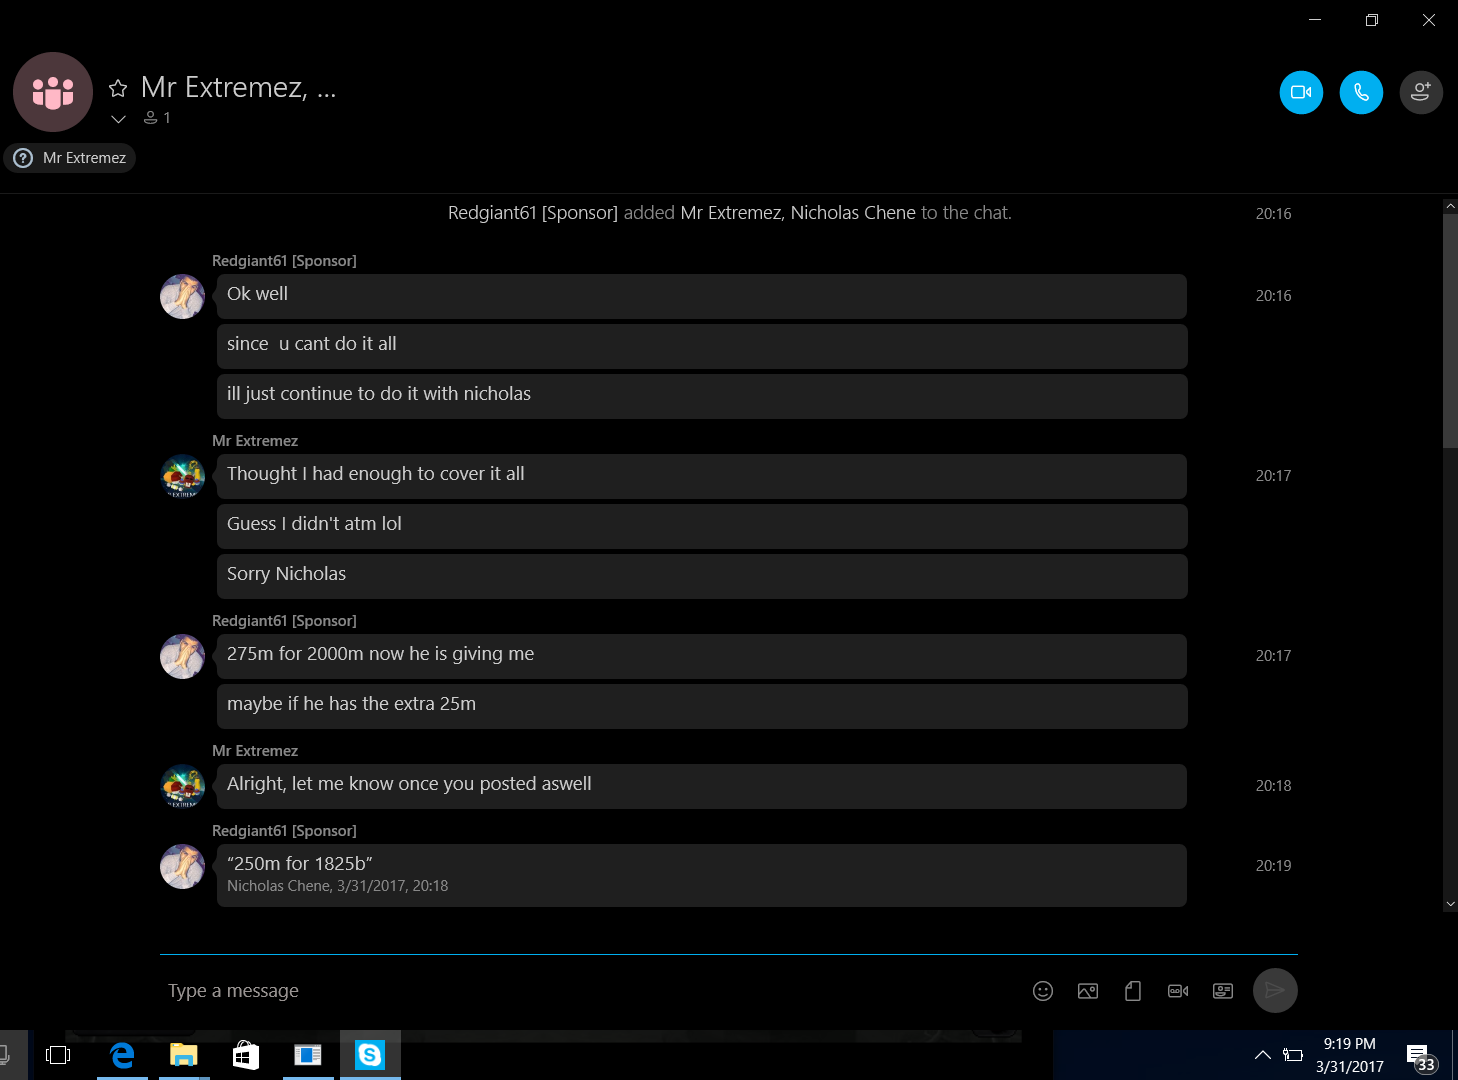Open Microsoft Edge from the taskbar

[122, 1055]
